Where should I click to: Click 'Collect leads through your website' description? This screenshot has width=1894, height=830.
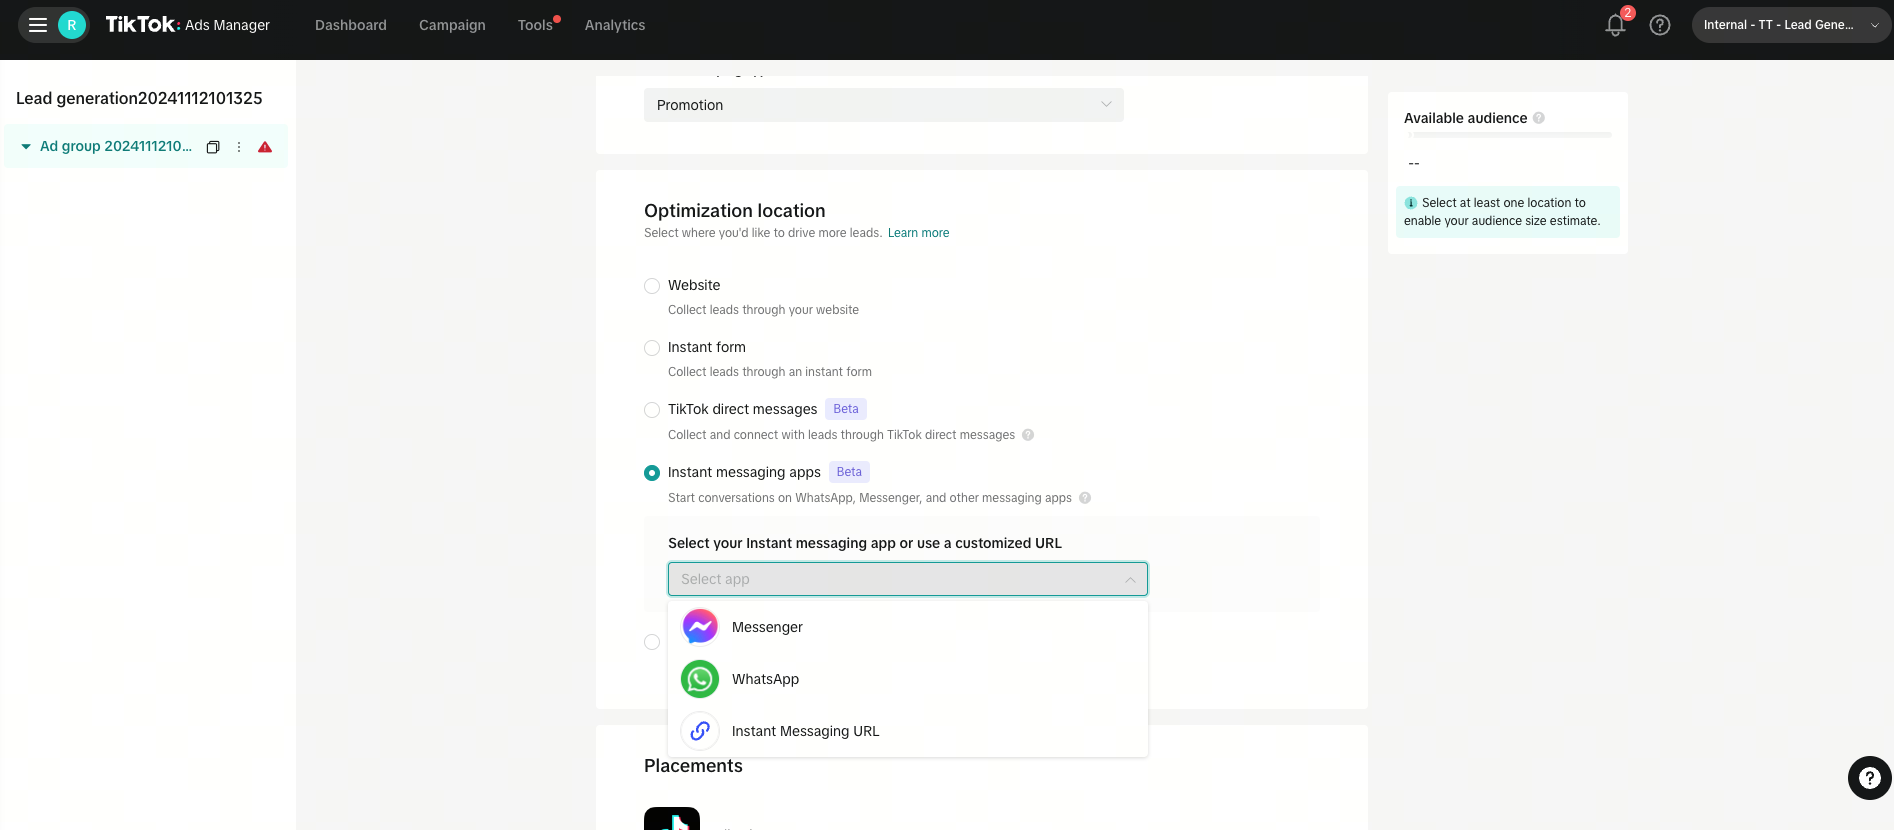click(x=763, y=310)
